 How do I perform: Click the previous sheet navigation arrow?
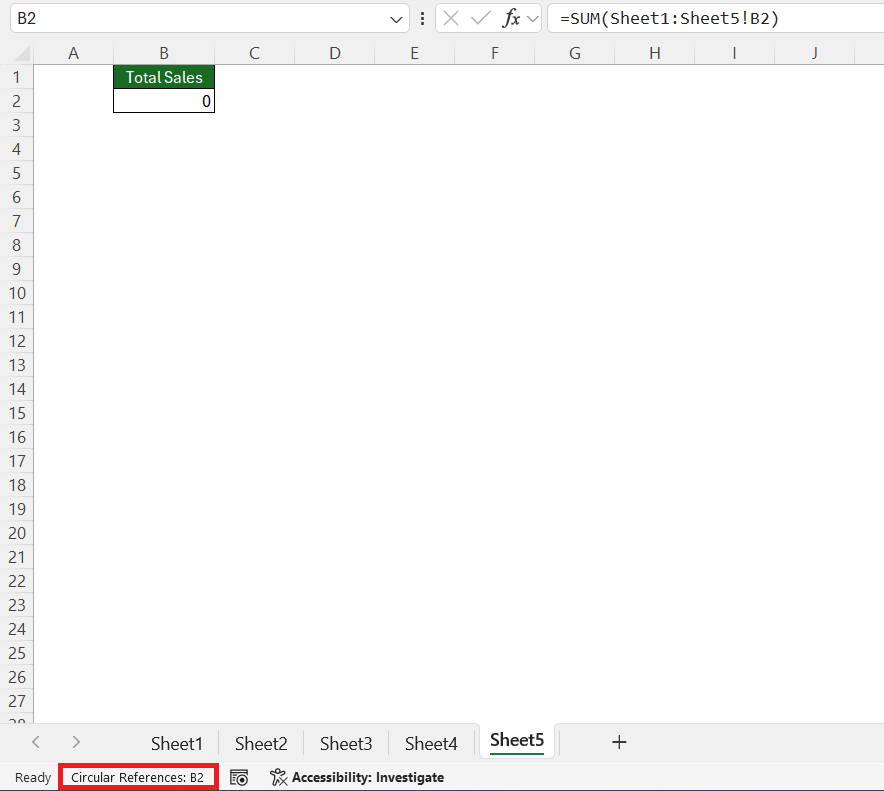[x=36, y=742]
